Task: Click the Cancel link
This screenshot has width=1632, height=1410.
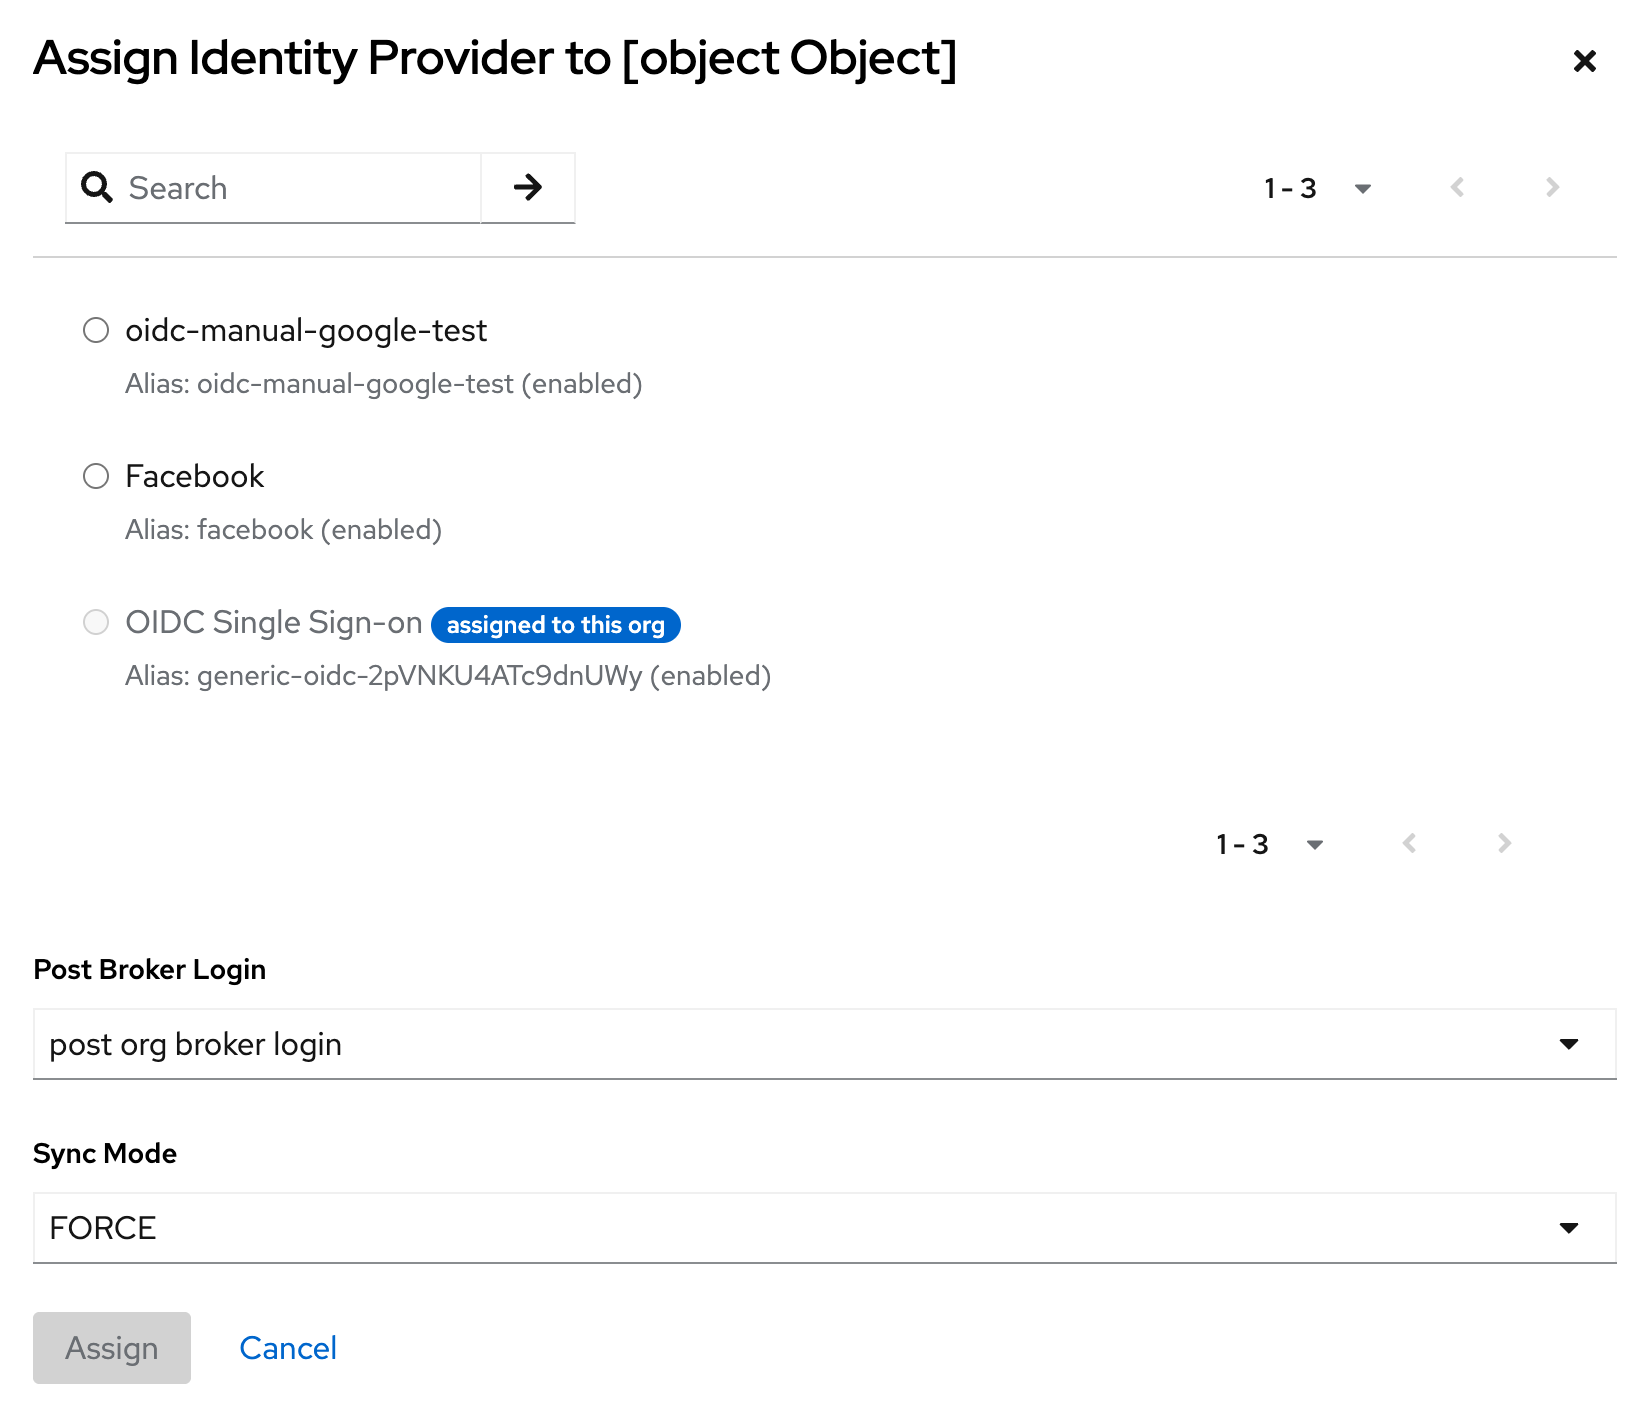Action: tap(288, 1348)
